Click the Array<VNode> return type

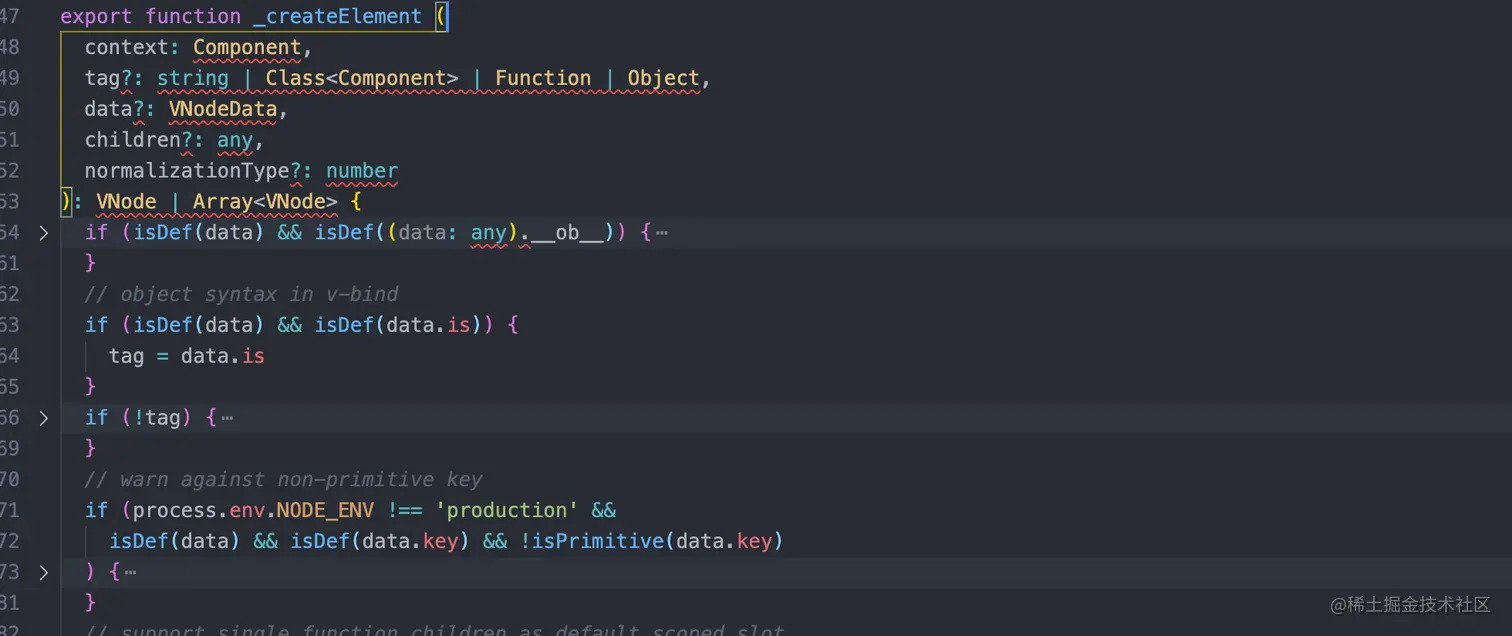coord(264,201)
